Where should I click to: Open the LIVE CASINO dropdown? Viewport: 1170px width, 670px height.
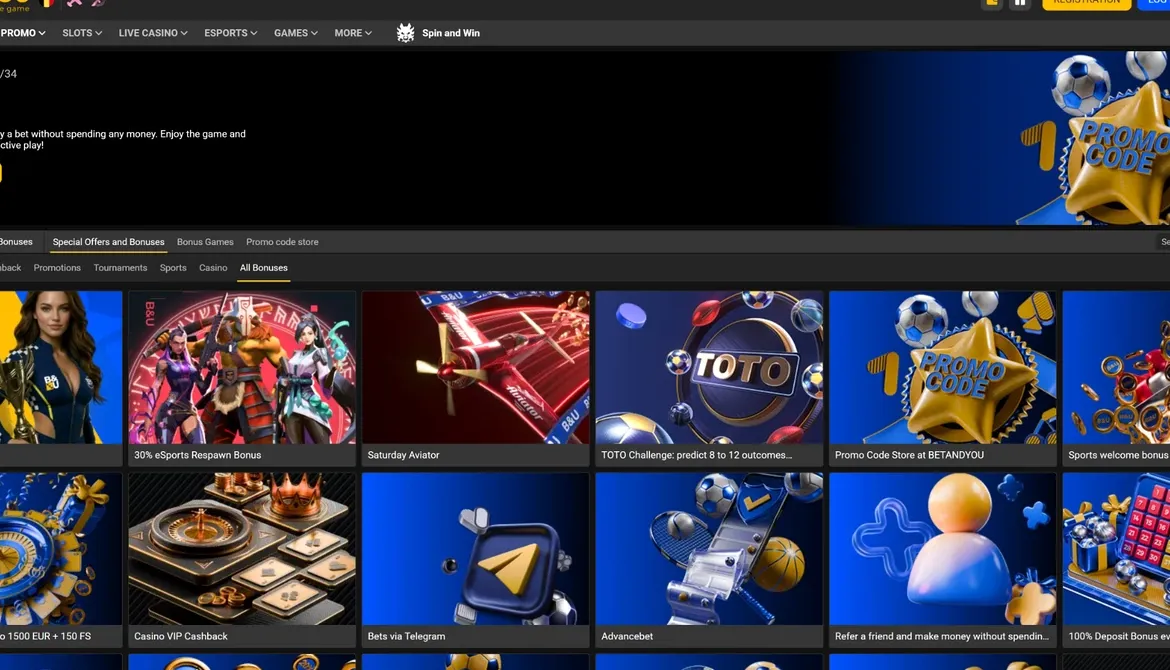click(153, 33)
